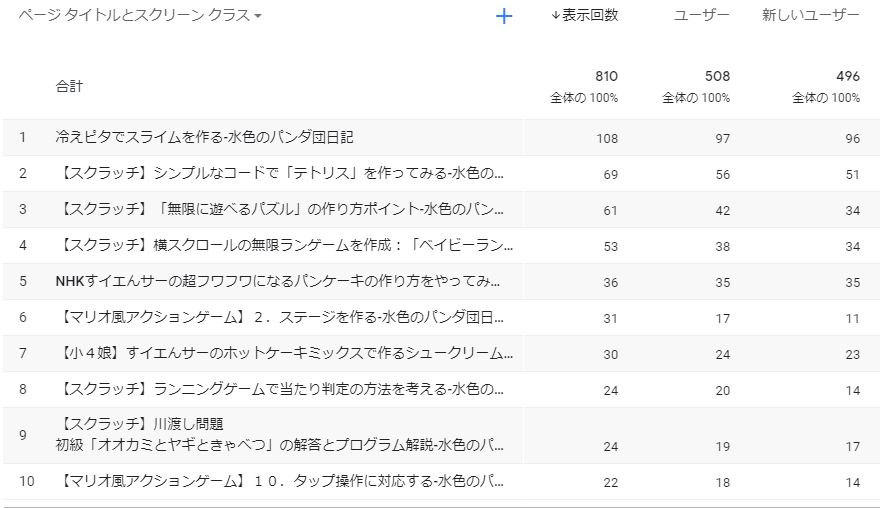Click new users value 51 in the テトリス row
Viewport: 880px width, 508px height.
[x=852, y=175]
